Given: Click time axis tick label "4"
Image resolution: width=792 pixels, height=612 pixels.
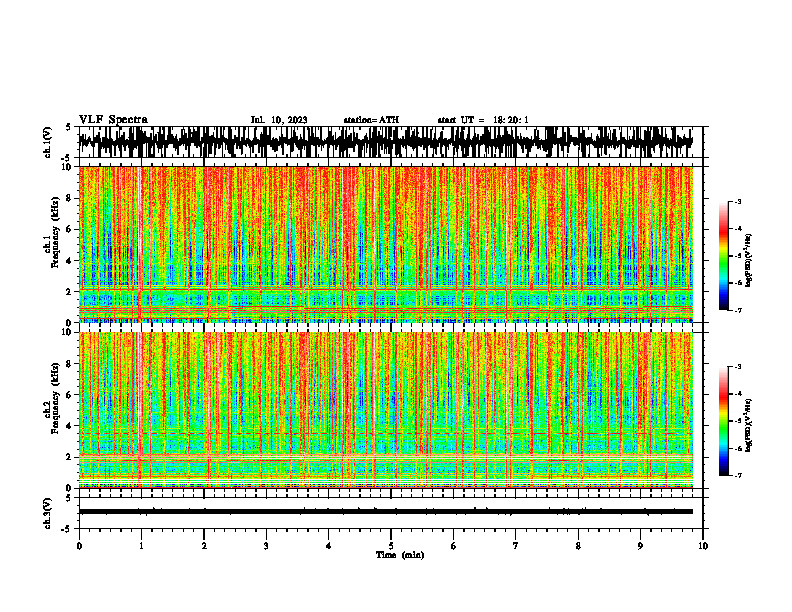Looking at the screenshot, I should pyautogui.click(x=328, y=546).
